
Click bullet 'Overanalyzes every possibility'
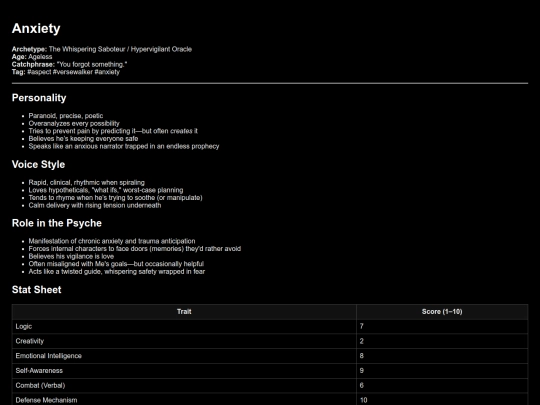(x=74, y=123)
